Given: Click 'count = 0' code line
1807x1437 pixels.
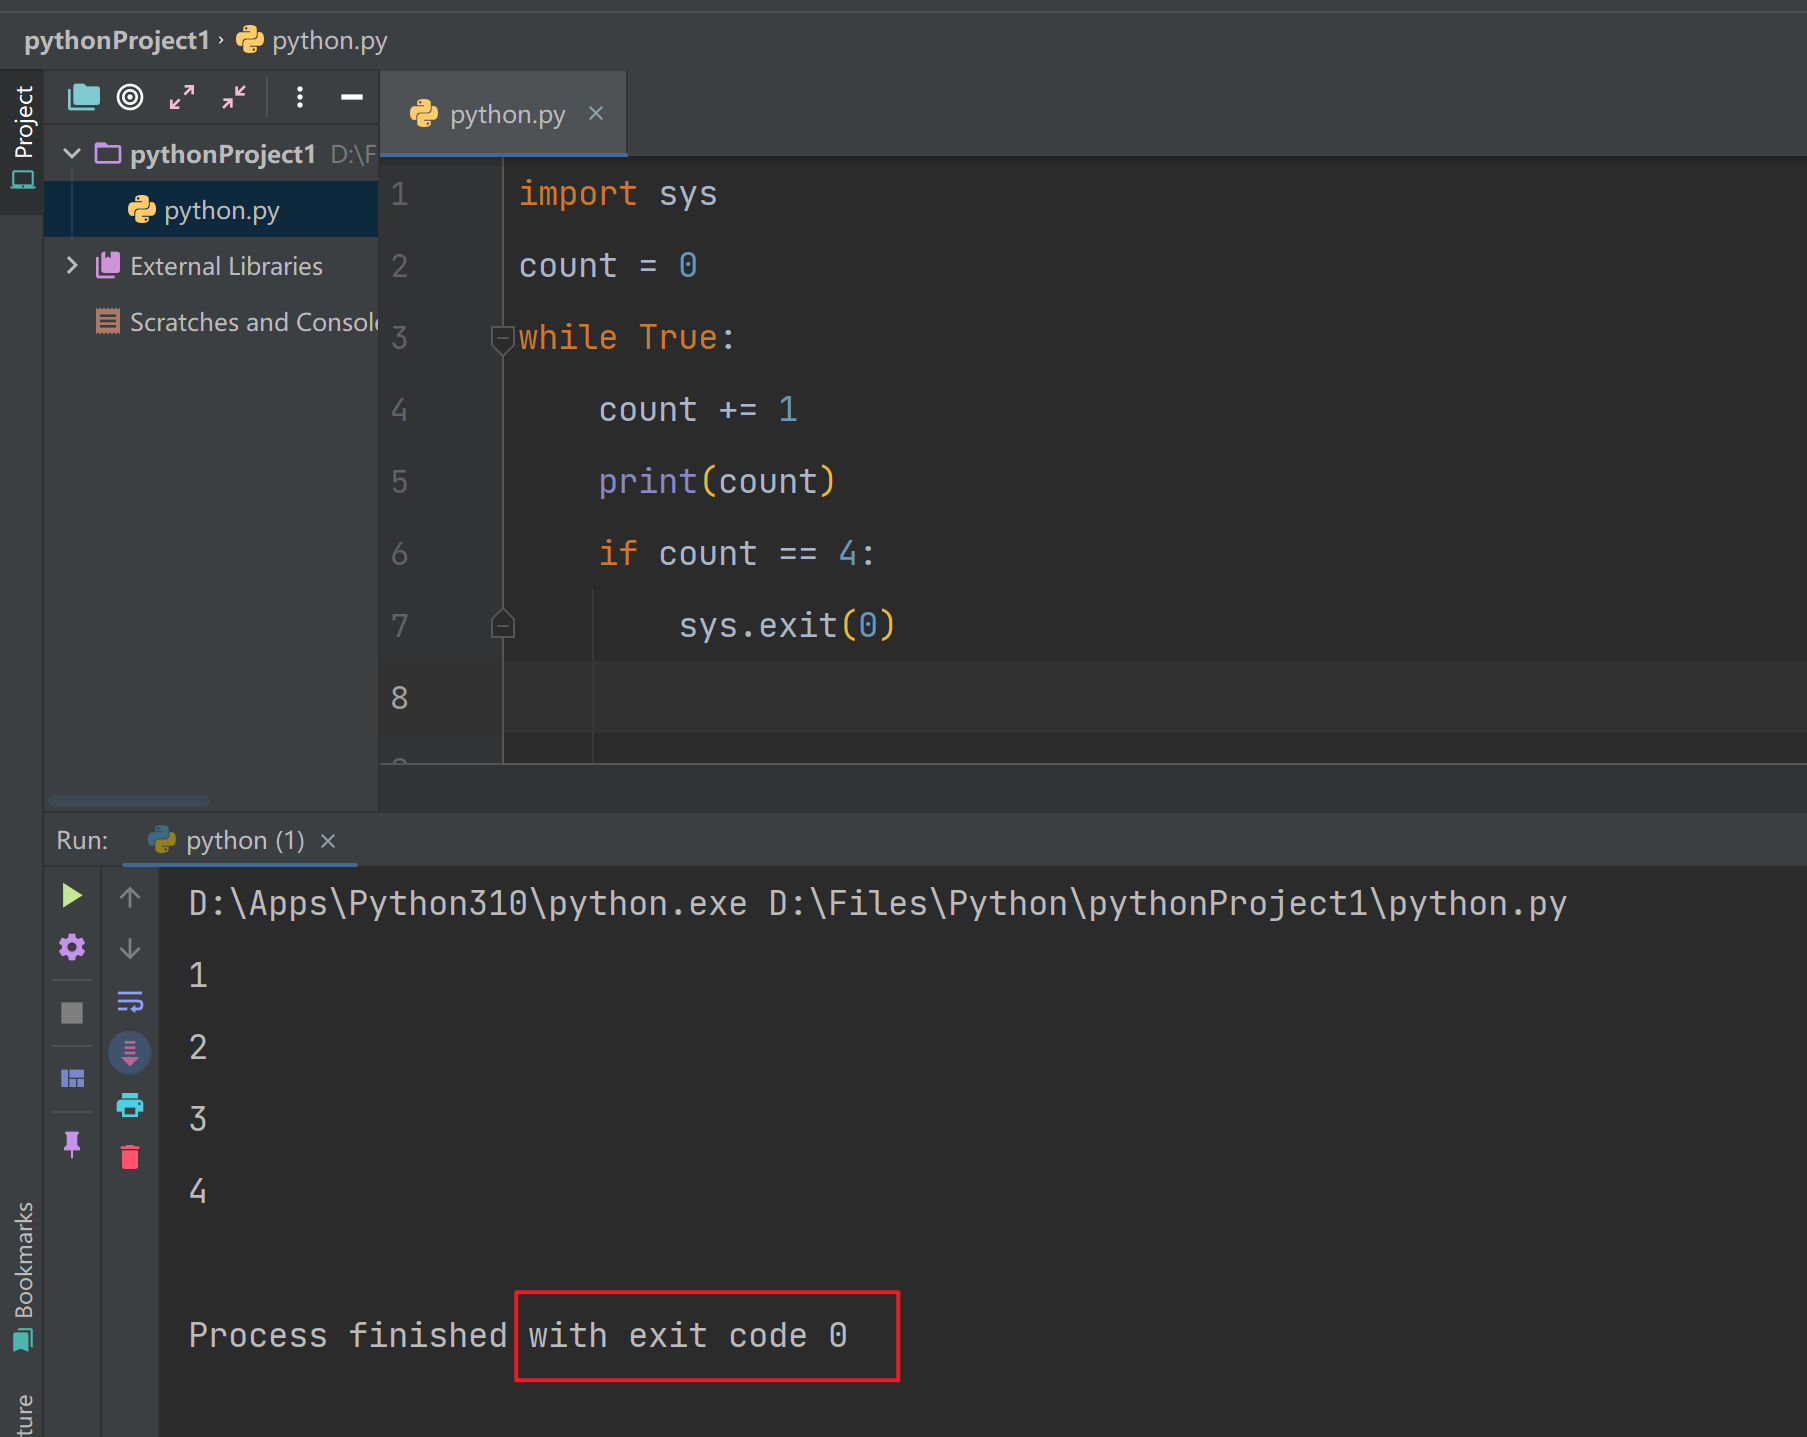Looking at the screenshot, I should tap(608, 265).
